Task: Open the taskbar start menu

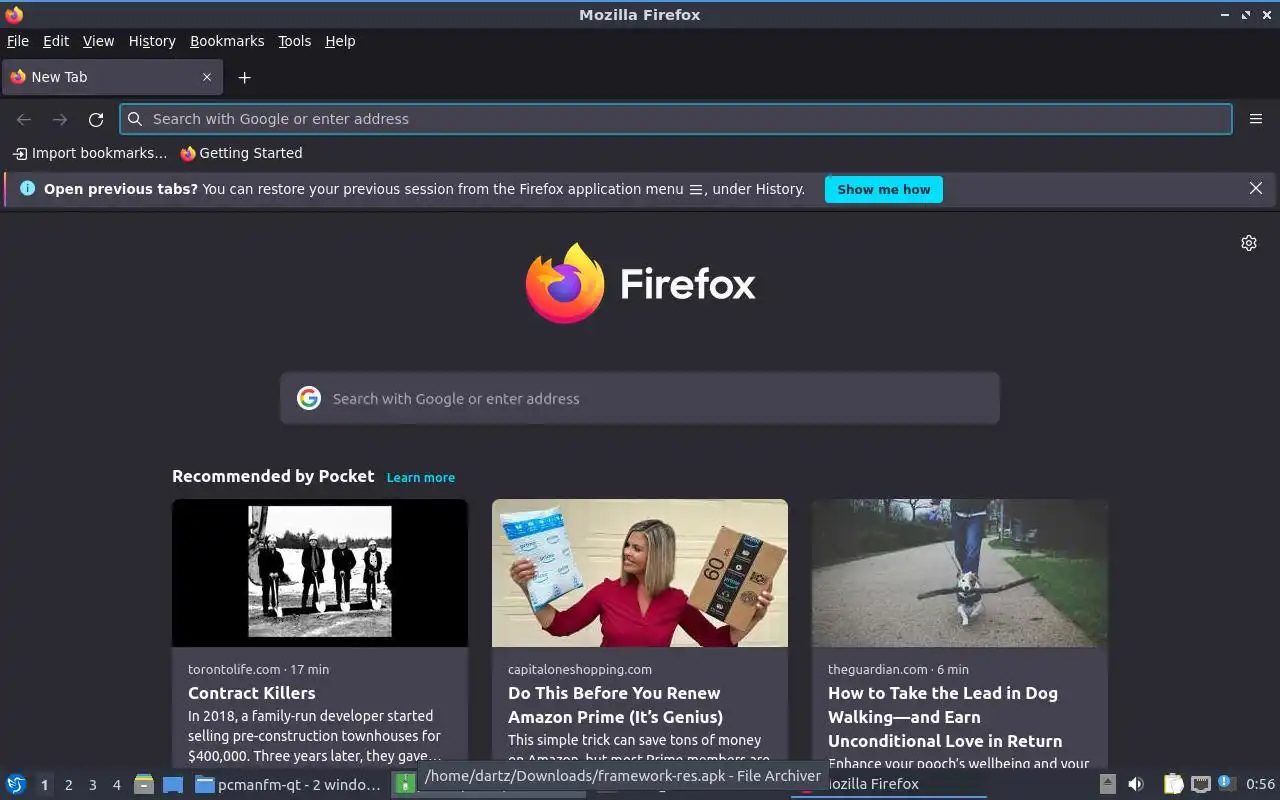Action: [x=16, y=784]
